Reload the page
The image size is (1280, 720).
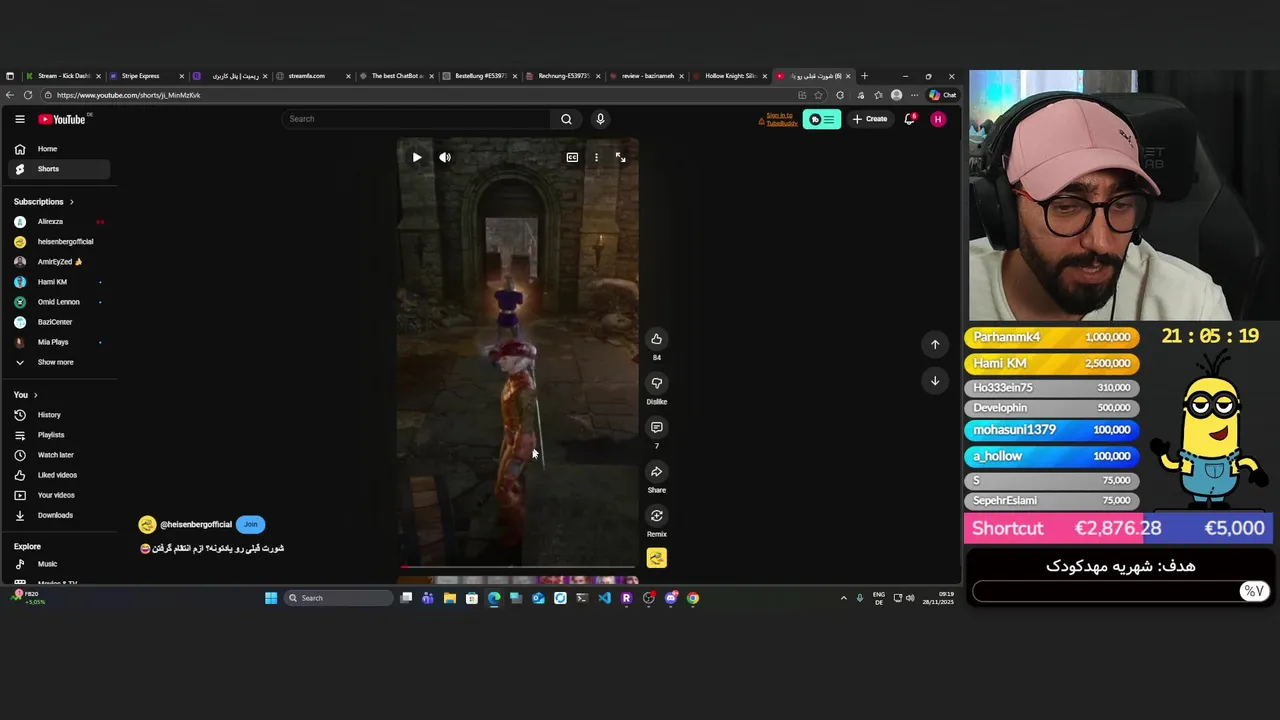[x=28, y=95]
